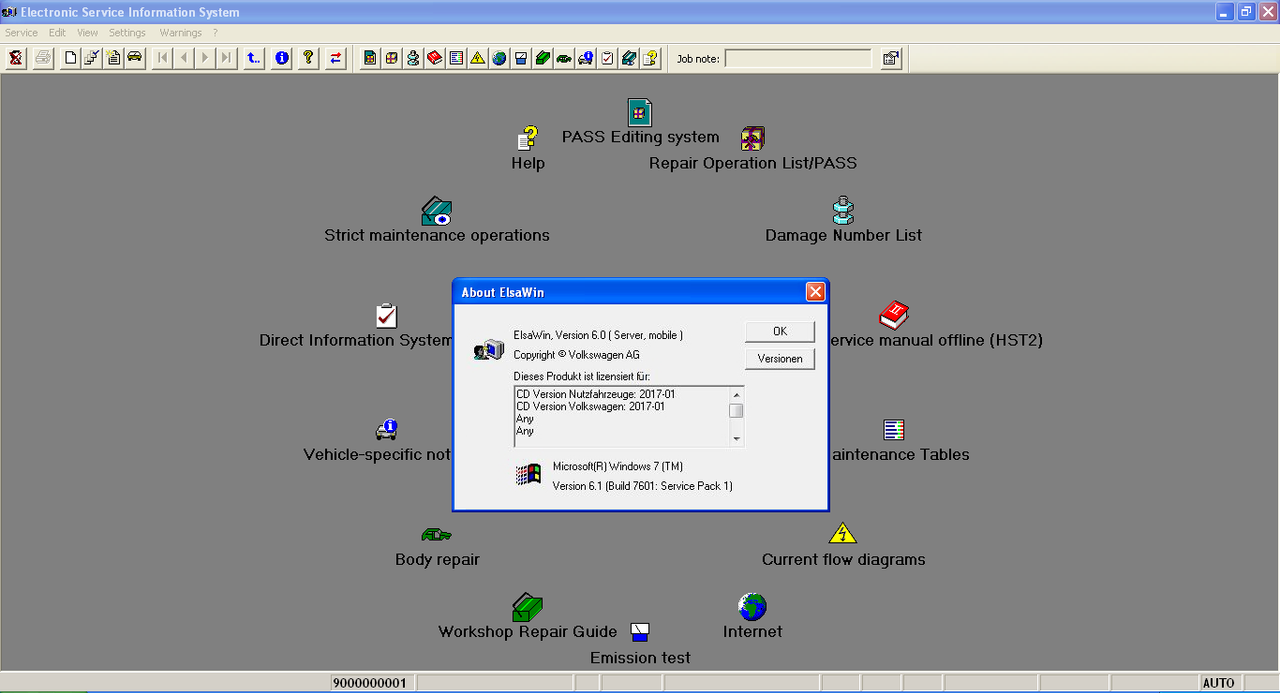Image resolution: width=1280 pixels, height=693 pixels.
Task: Open Vehicle-specific notes on the main screen
Action: pos(386,430)
